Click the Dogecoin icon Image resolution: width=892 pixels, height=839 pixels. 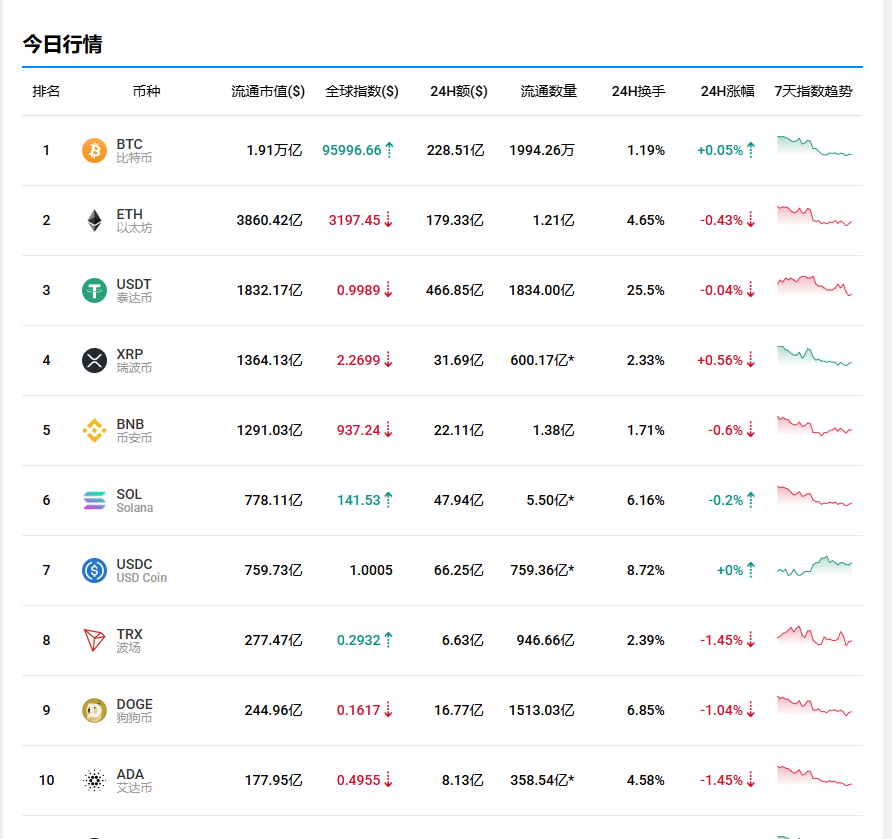coord(94,711)
